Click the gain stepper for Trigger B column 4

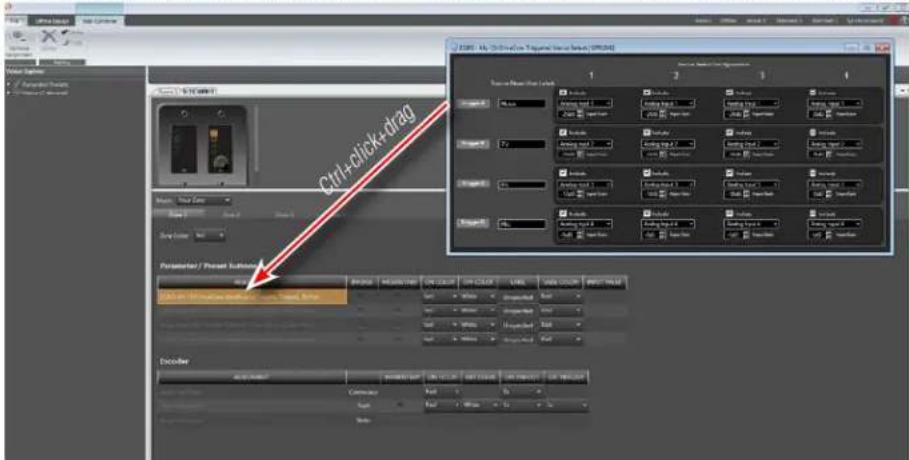831,154
